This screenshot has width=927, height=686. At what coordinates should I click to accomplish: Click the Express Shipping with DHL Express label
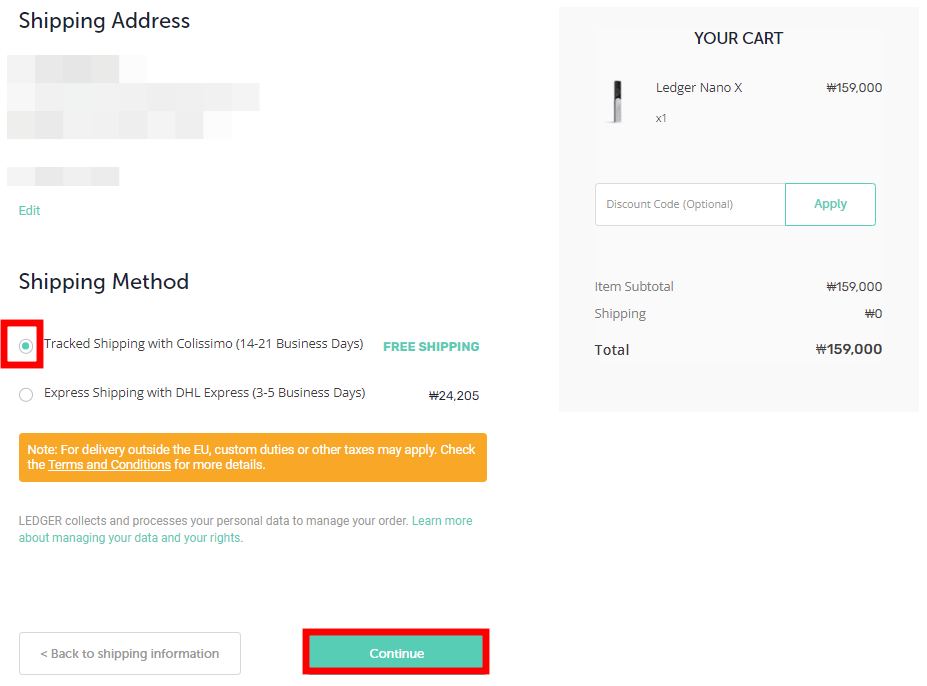tap(205, 393)
